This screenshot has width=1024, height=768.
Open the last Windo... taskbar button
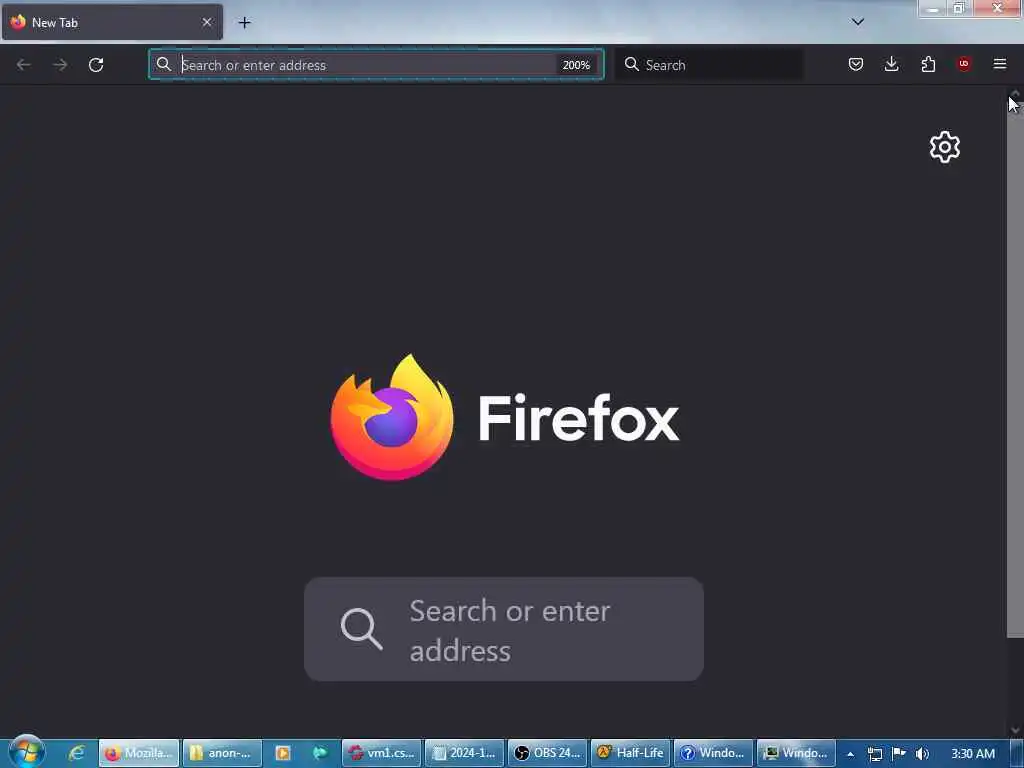coord(796,753)
